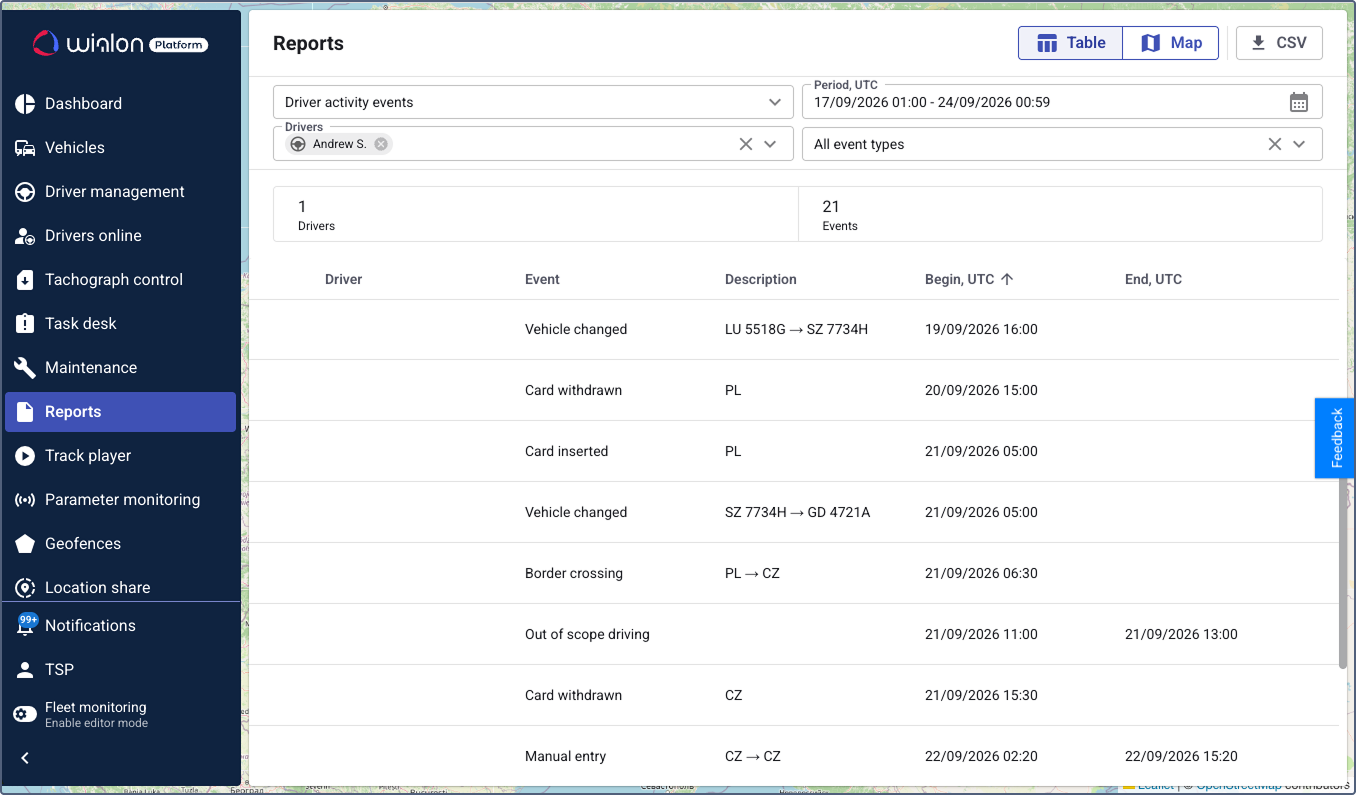Click the Notifications bell icon
The height and width of the screenshot is (795, 1356).
(26, 626)
